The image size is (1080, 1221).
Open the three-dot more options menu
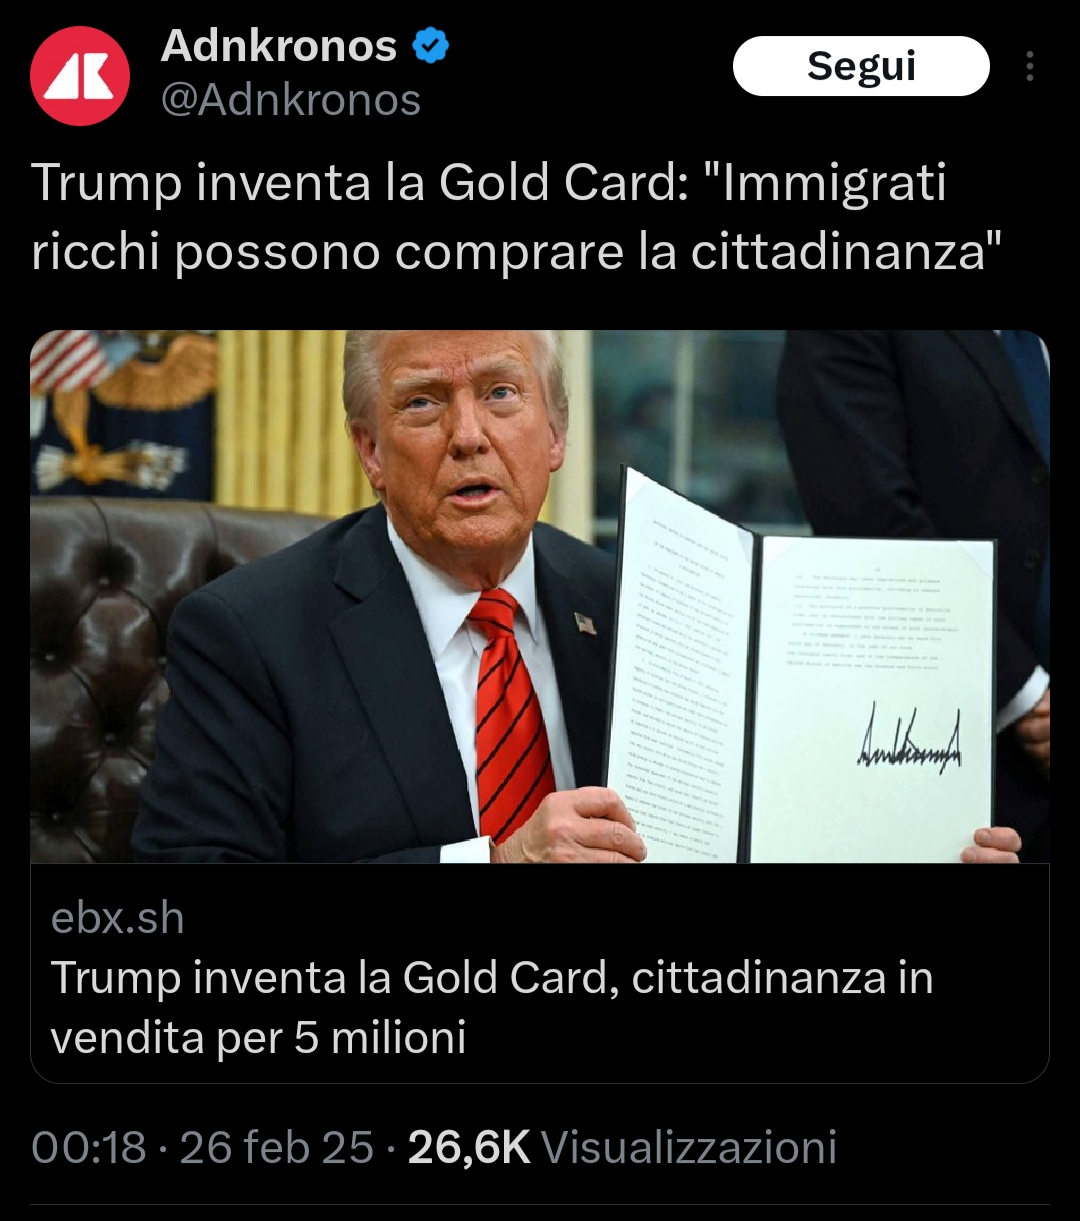click(x=1029, y=66)
